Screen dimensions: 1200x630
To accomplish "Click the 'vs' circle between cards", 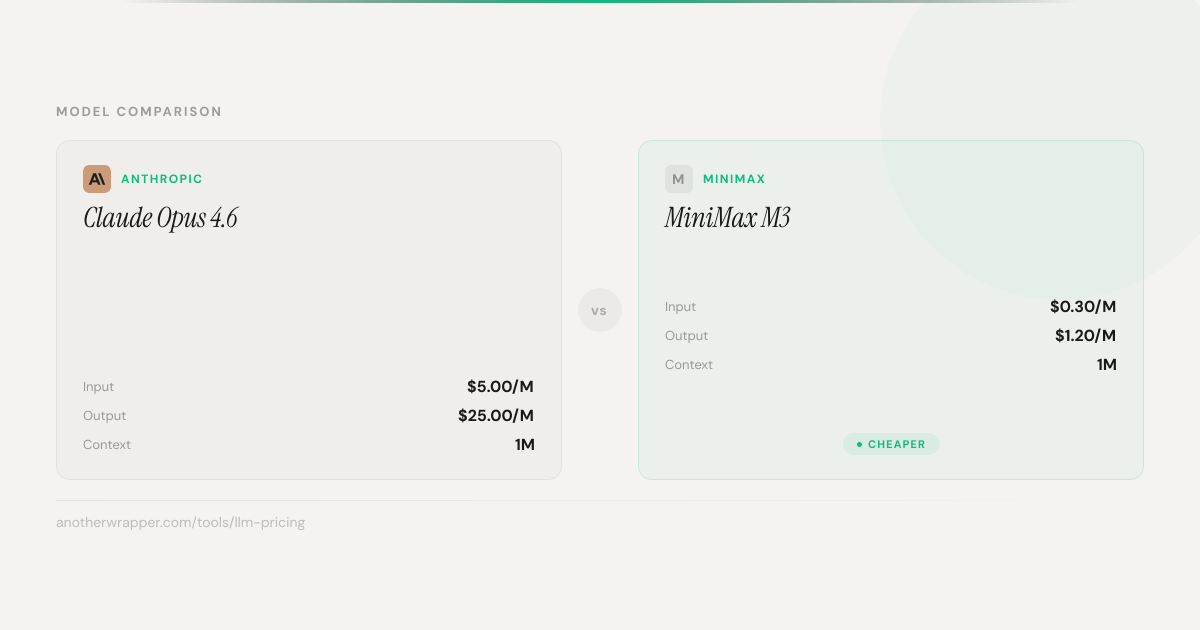I will click(x=600, y=310).
